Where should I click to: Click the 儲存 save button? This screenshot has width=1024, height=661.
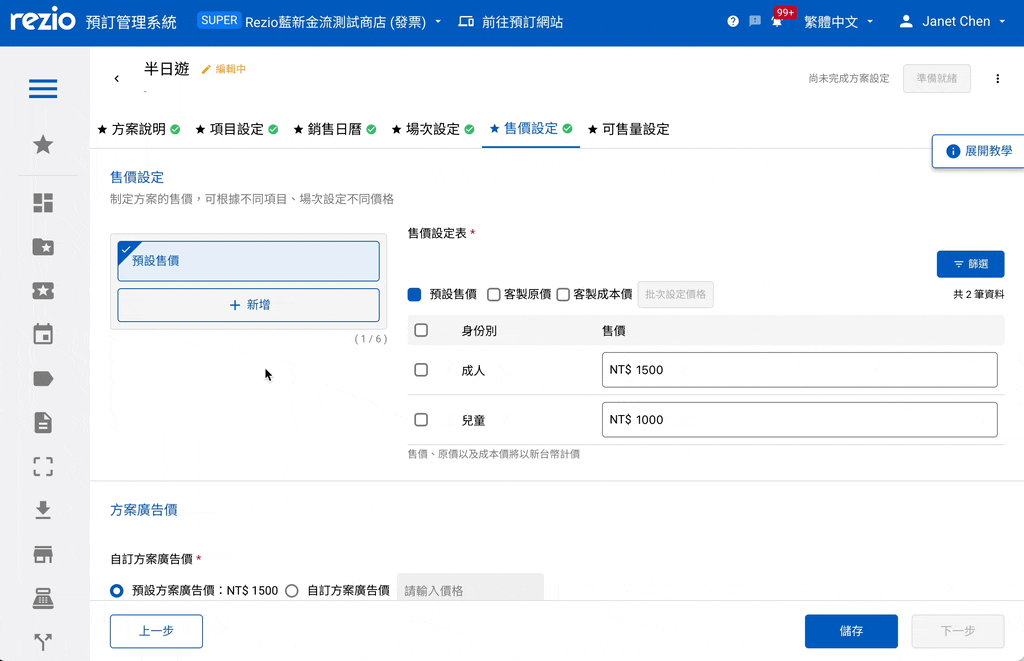(851, 631)
